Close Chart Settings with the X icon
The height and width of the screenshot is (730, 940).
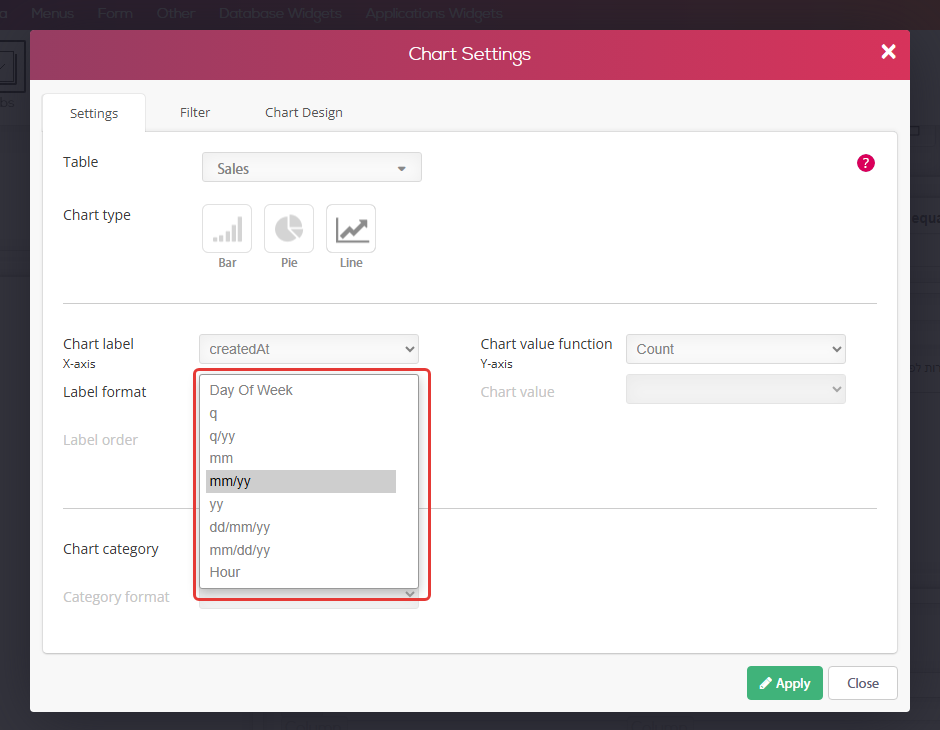click(888, 52)
